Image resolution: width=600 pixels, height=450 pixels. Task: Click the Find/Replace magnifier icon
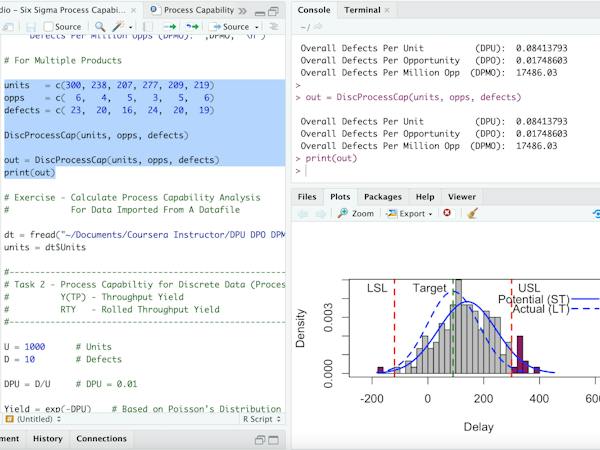pyautogui.click(x=100, y=26)
